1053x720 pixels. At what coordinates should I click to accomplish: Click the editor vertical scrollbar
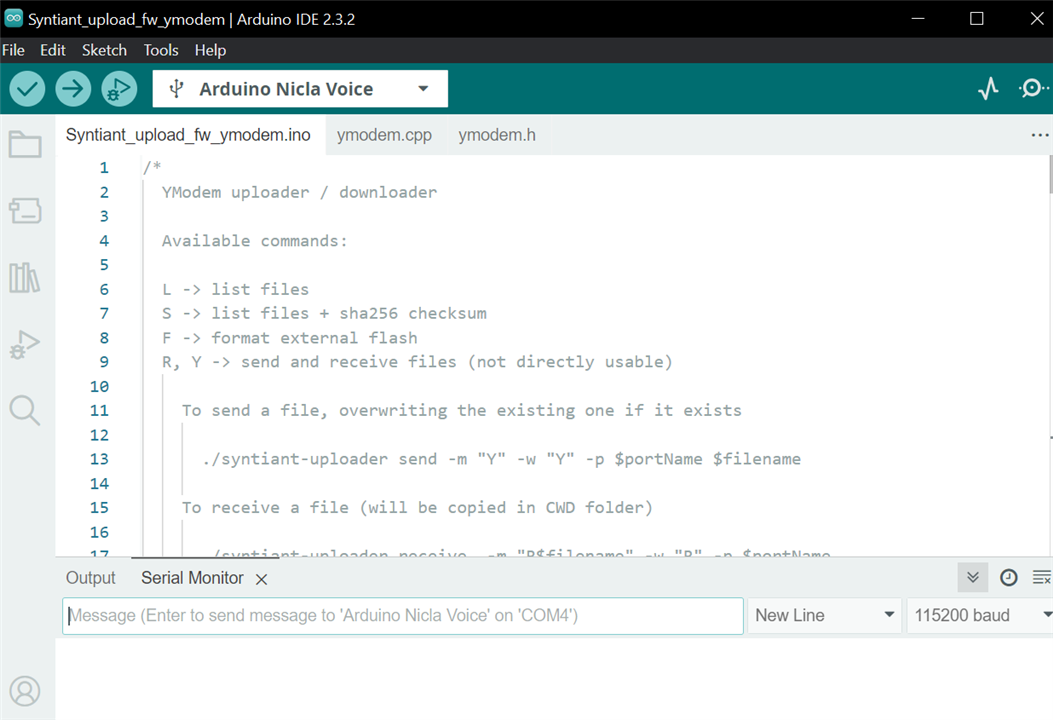click(x=1050, y=173)
